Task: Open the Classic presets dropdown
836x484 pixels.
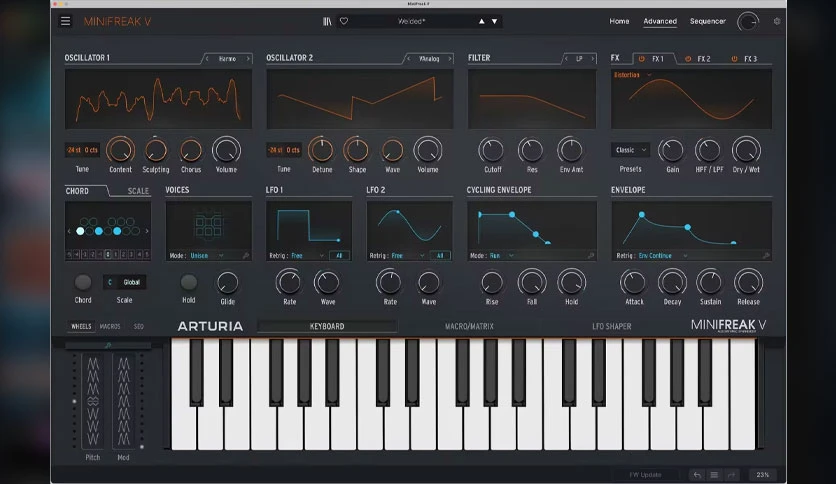Action: [x=630, y=150]
